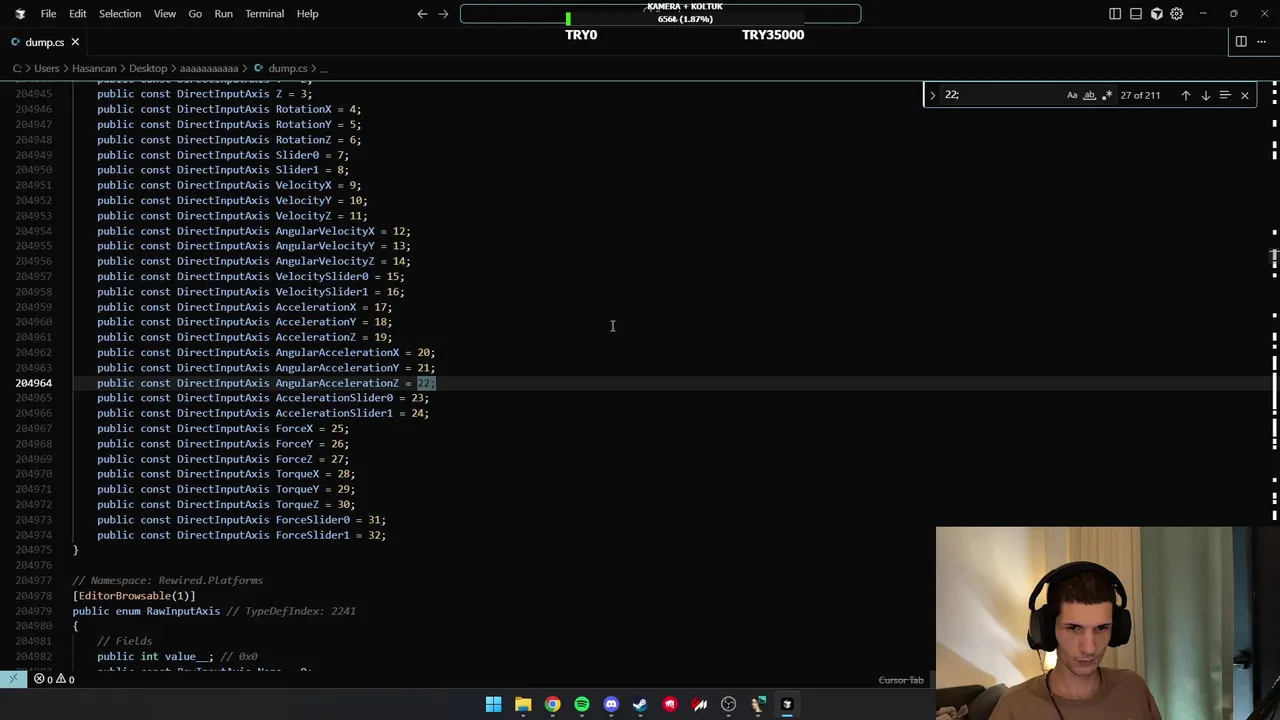Image resolution: width=1280 pixels, height=720 pixels.
Task: Expand the replace field chevron in find widget
Action: (932, 95)
